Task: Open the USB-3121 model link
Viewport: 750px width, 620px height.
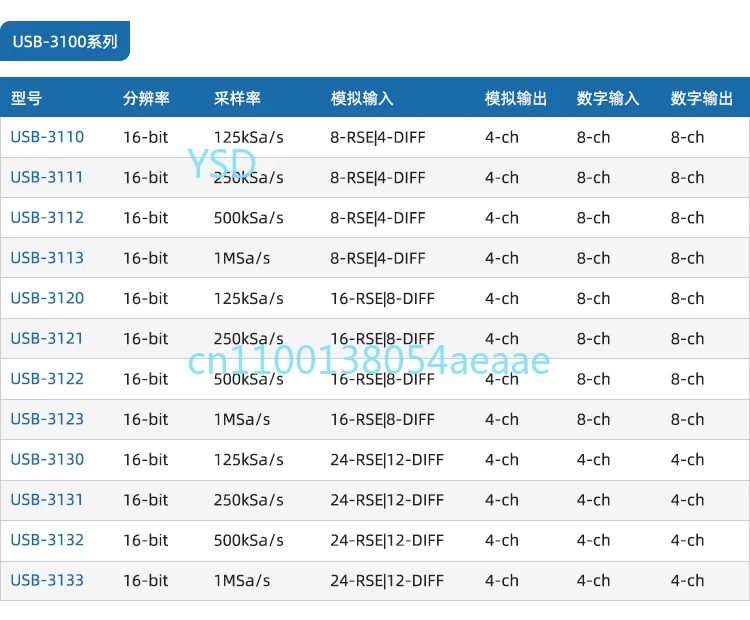Action: coord(47,338)
